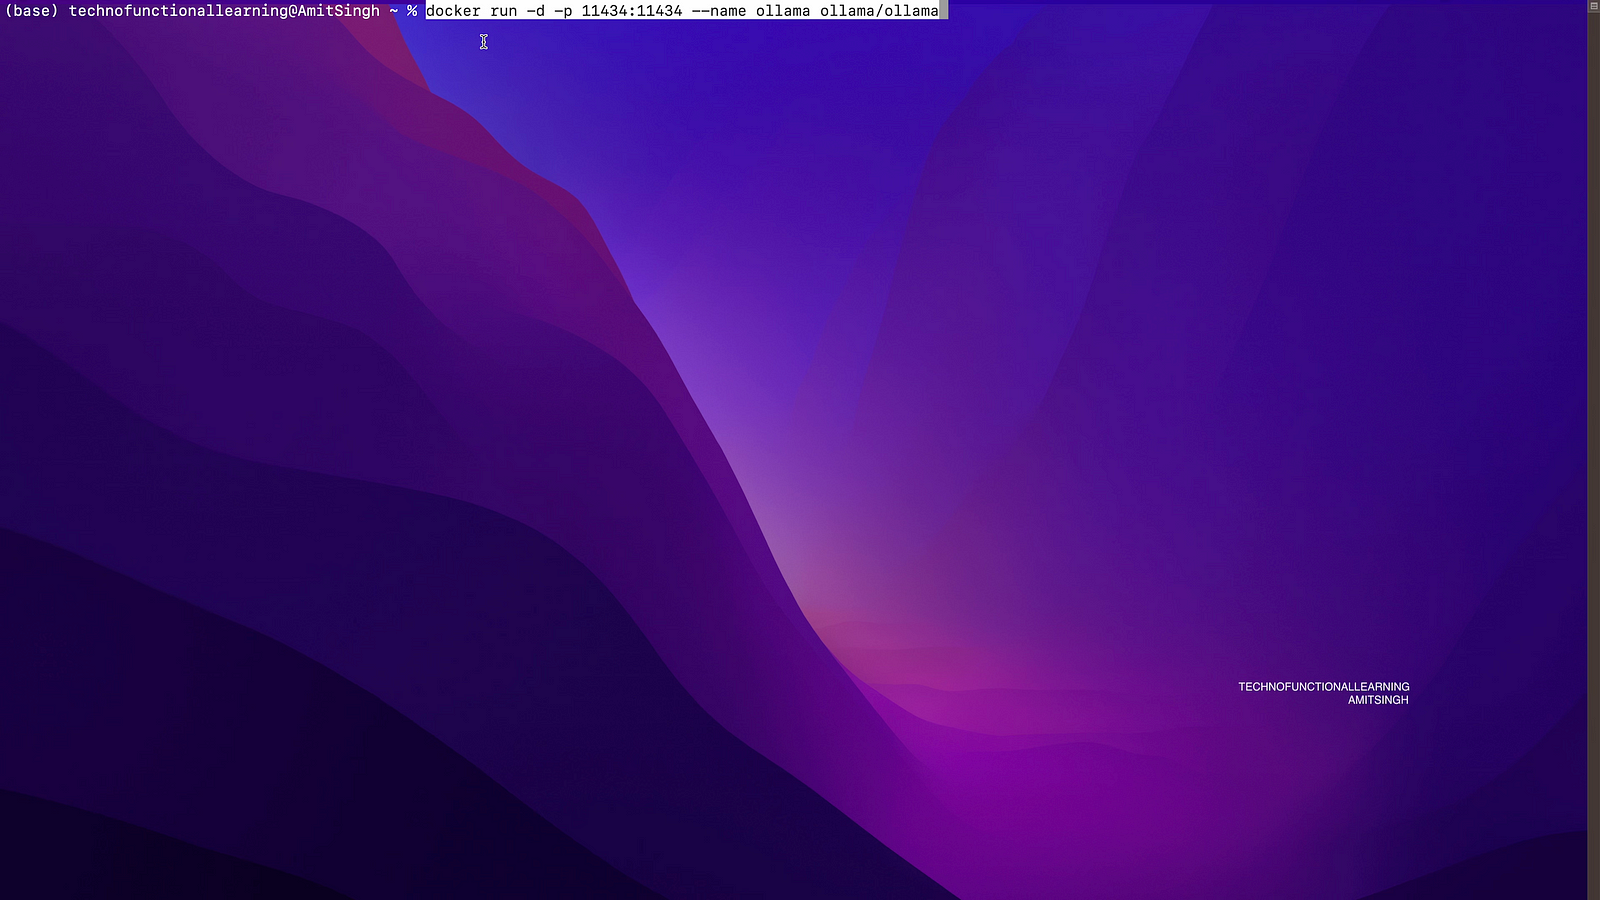Click the '(base)' conda environment prefix
The image size is (1600, 900).
pyautogui.click(x=32, y=11)
